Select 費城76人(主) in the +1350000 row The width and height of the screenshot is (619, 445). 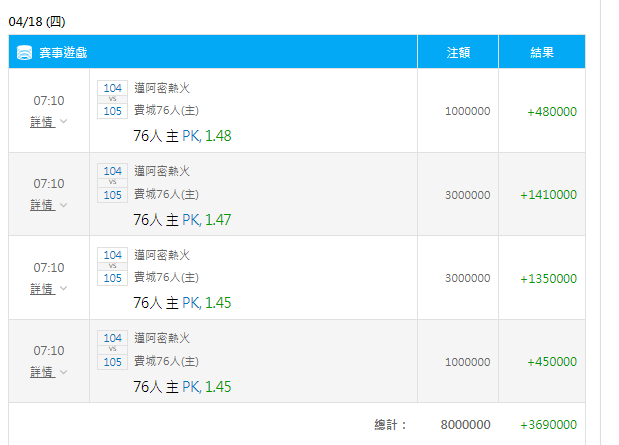[x=166, y=277]
